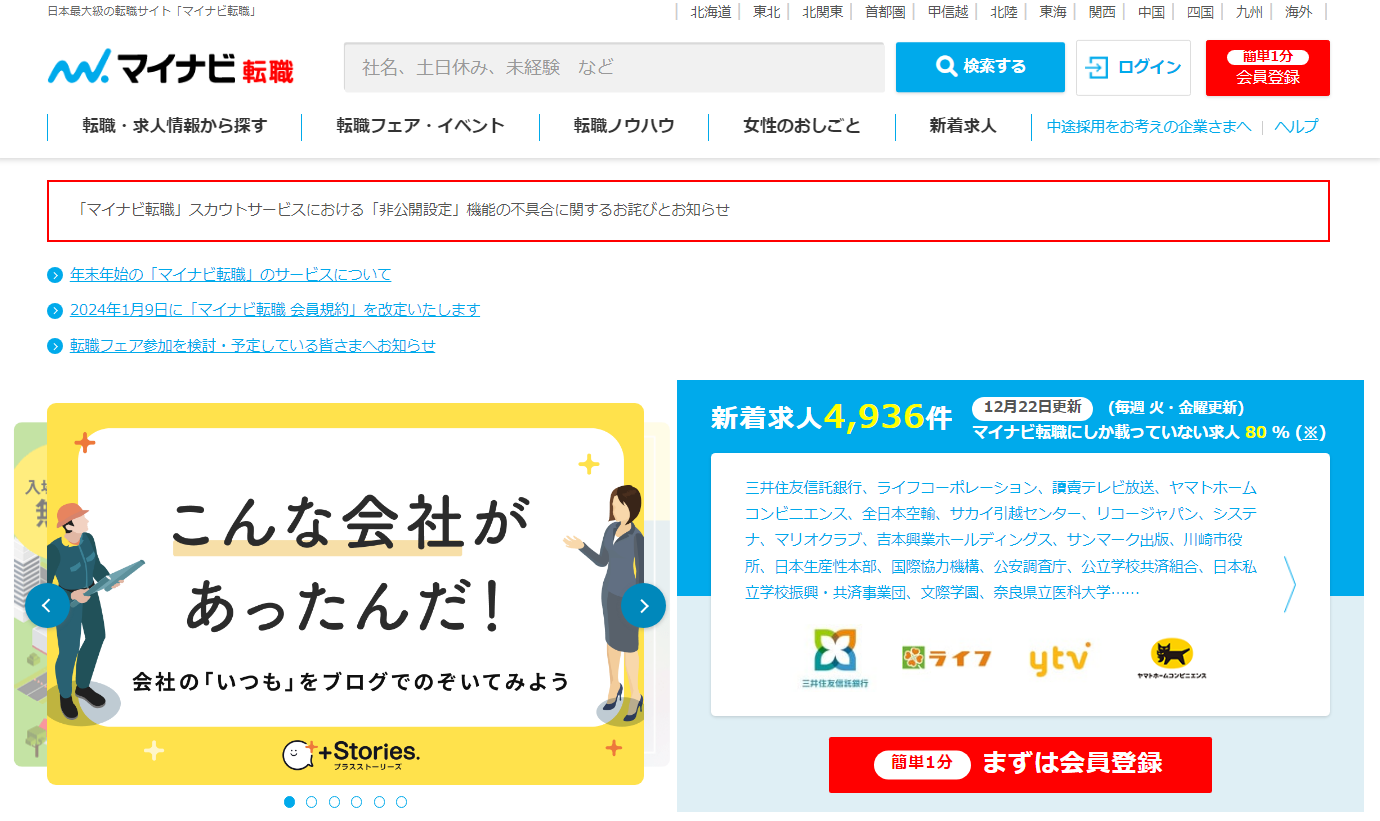The width and height of the screenshot is (1380, 821).
Task: Click the まずは会員登録 red button
Action: (1020, 765)
